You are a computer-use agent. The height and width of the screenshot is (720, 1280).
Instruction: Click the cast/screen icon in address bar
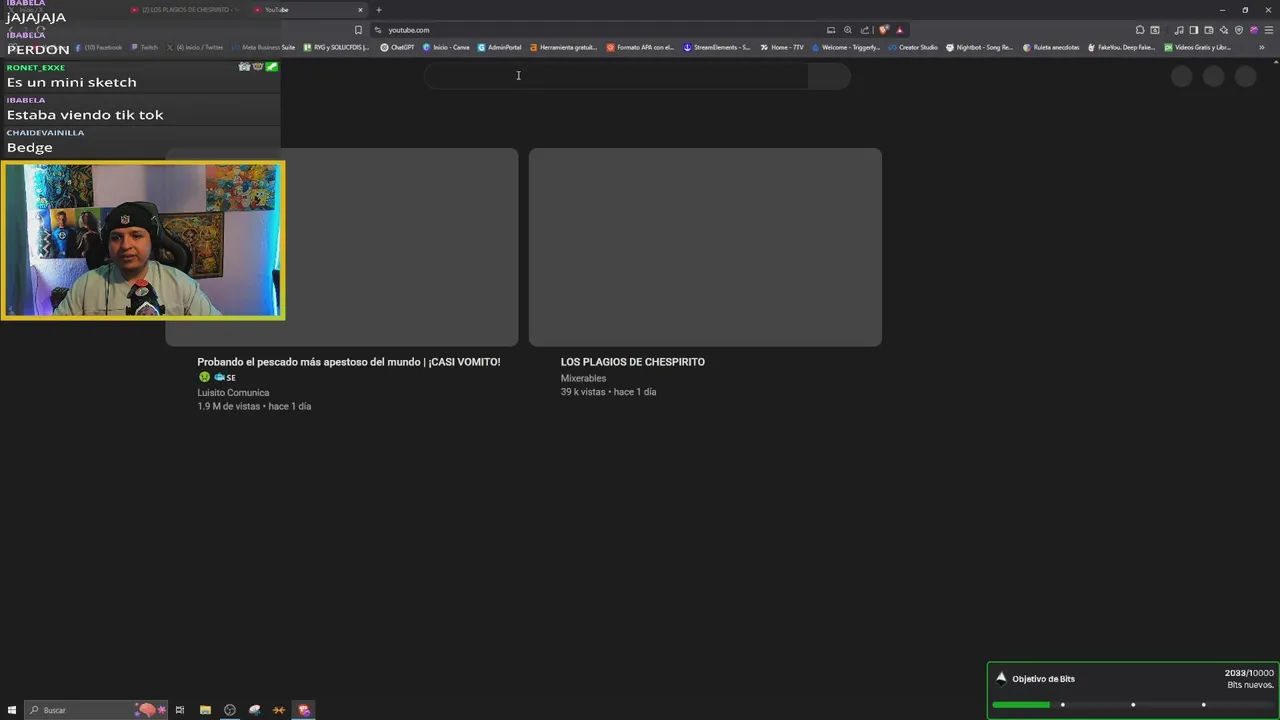(831, 30)
